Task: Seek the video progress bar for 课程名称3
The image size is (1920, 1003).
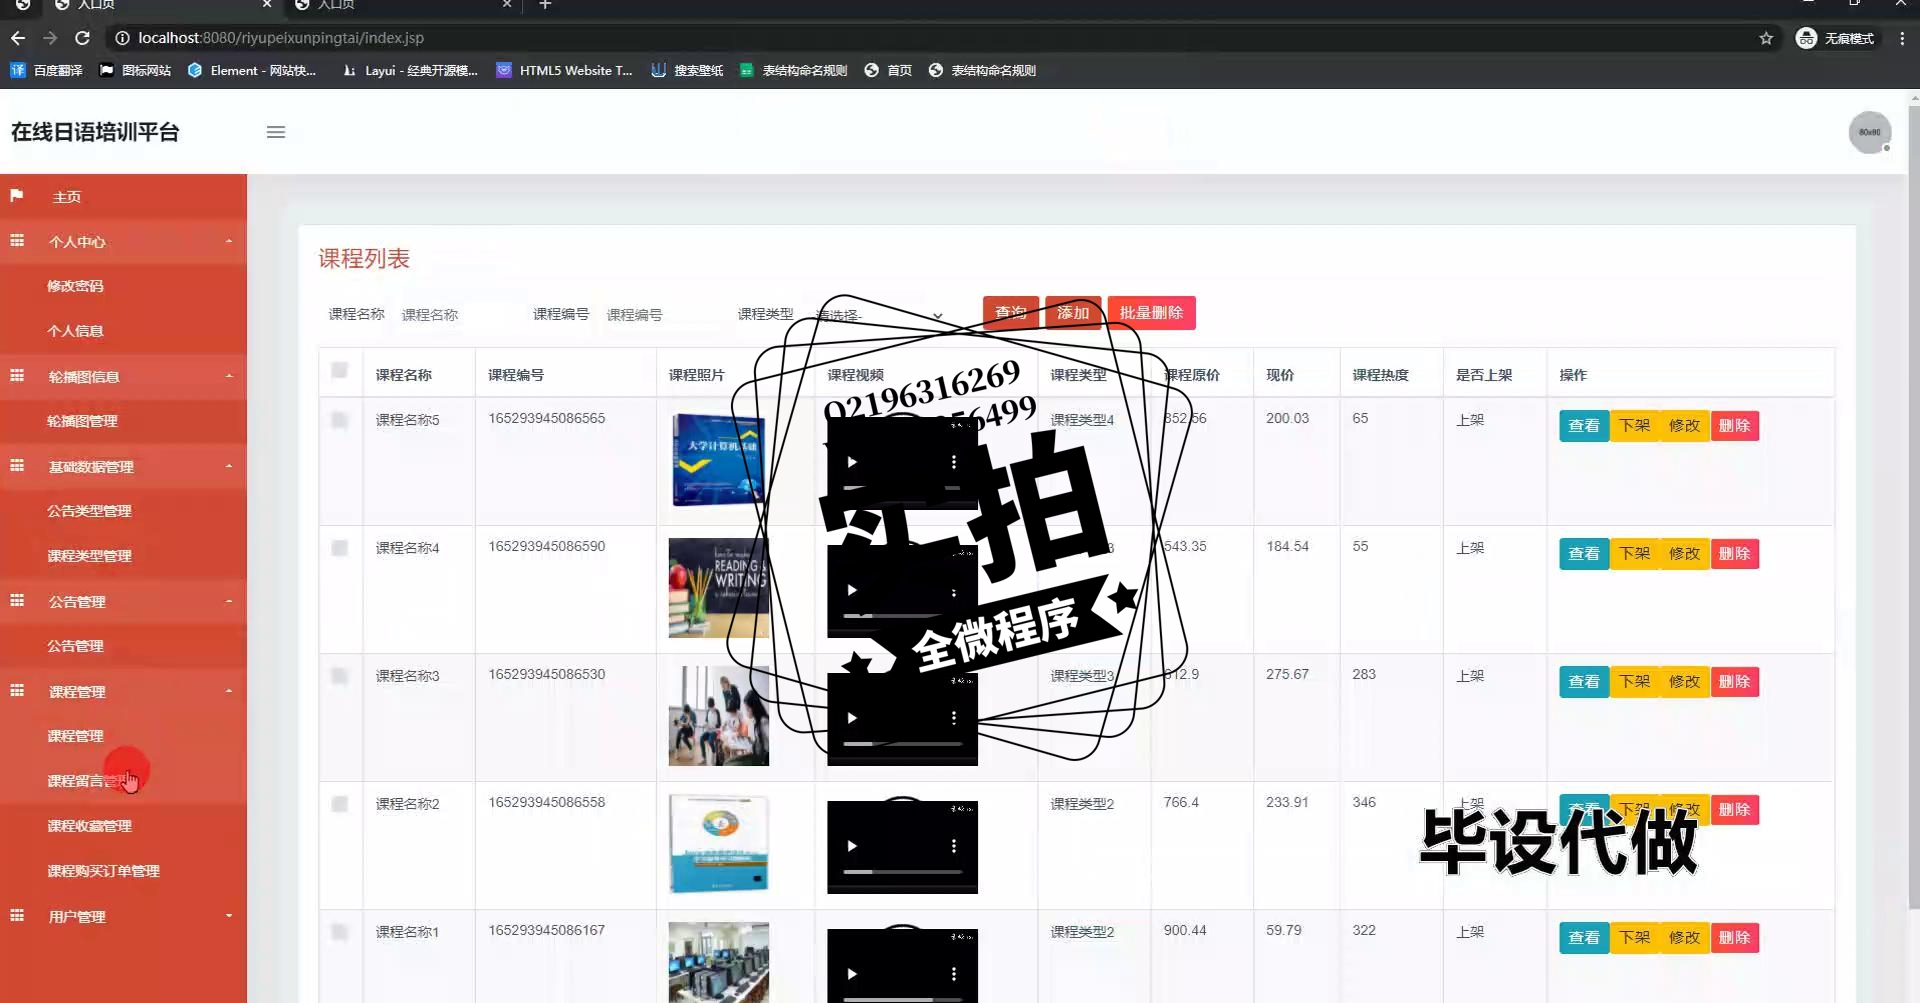Action: tap(902, 744)
